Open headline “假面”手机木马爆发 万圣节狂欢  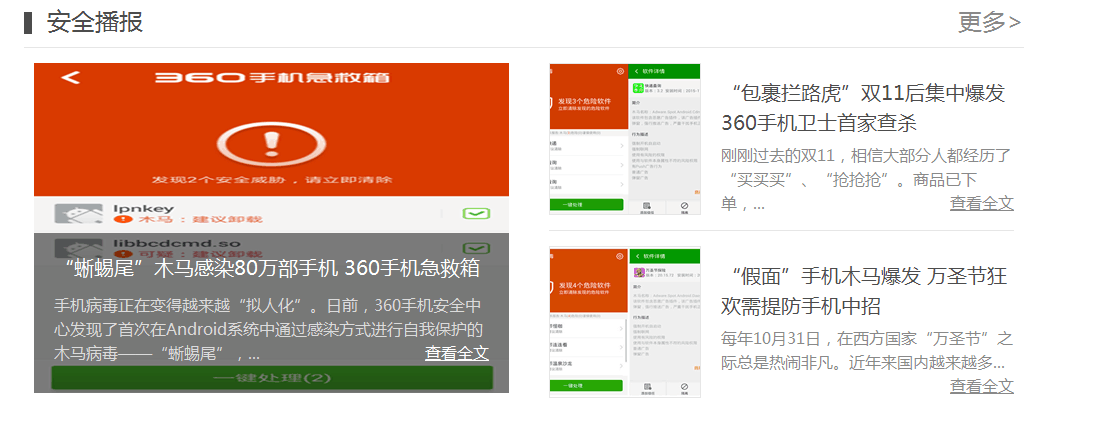[864, 291]
